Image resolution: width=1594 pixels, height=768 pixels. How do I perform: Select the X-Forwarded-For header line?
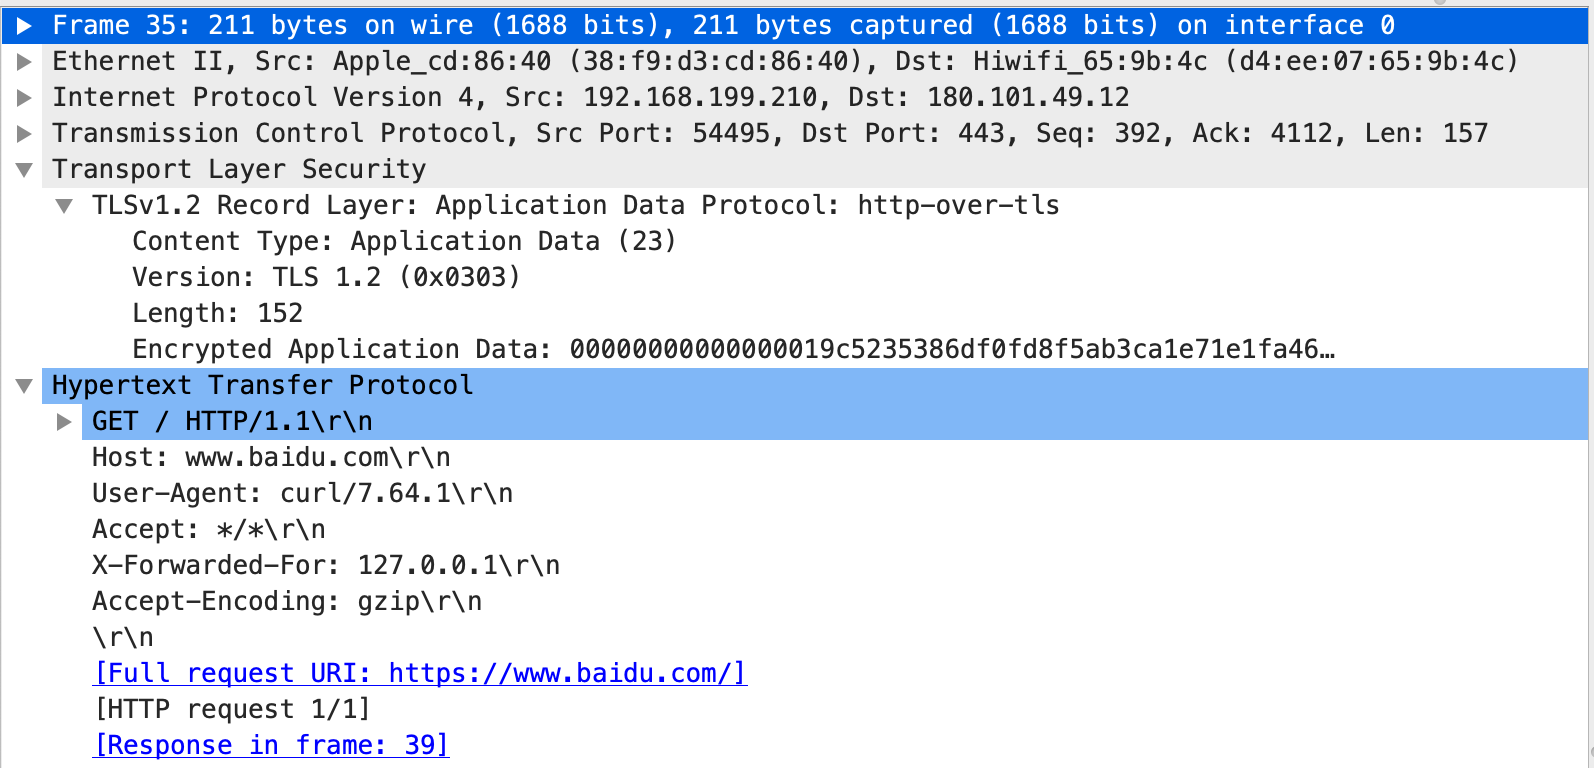tap(326, 566)
